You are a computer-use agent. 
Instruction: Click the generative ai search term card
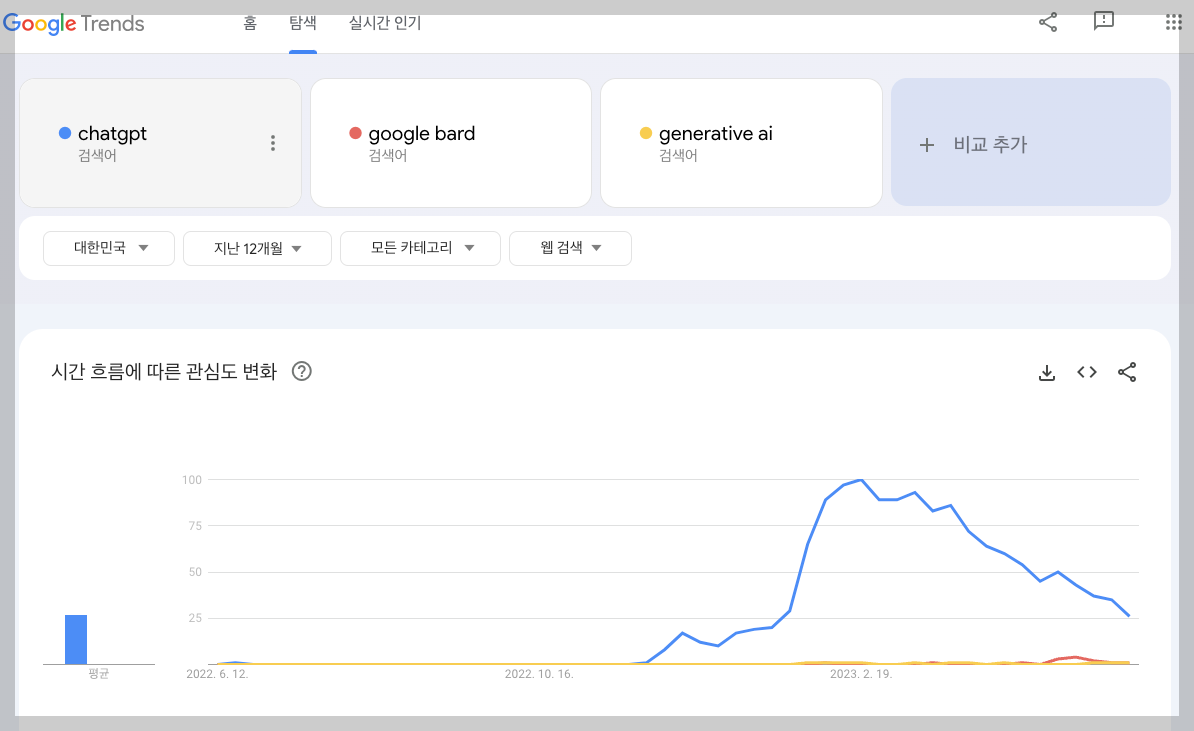click(x=741, y=142)
